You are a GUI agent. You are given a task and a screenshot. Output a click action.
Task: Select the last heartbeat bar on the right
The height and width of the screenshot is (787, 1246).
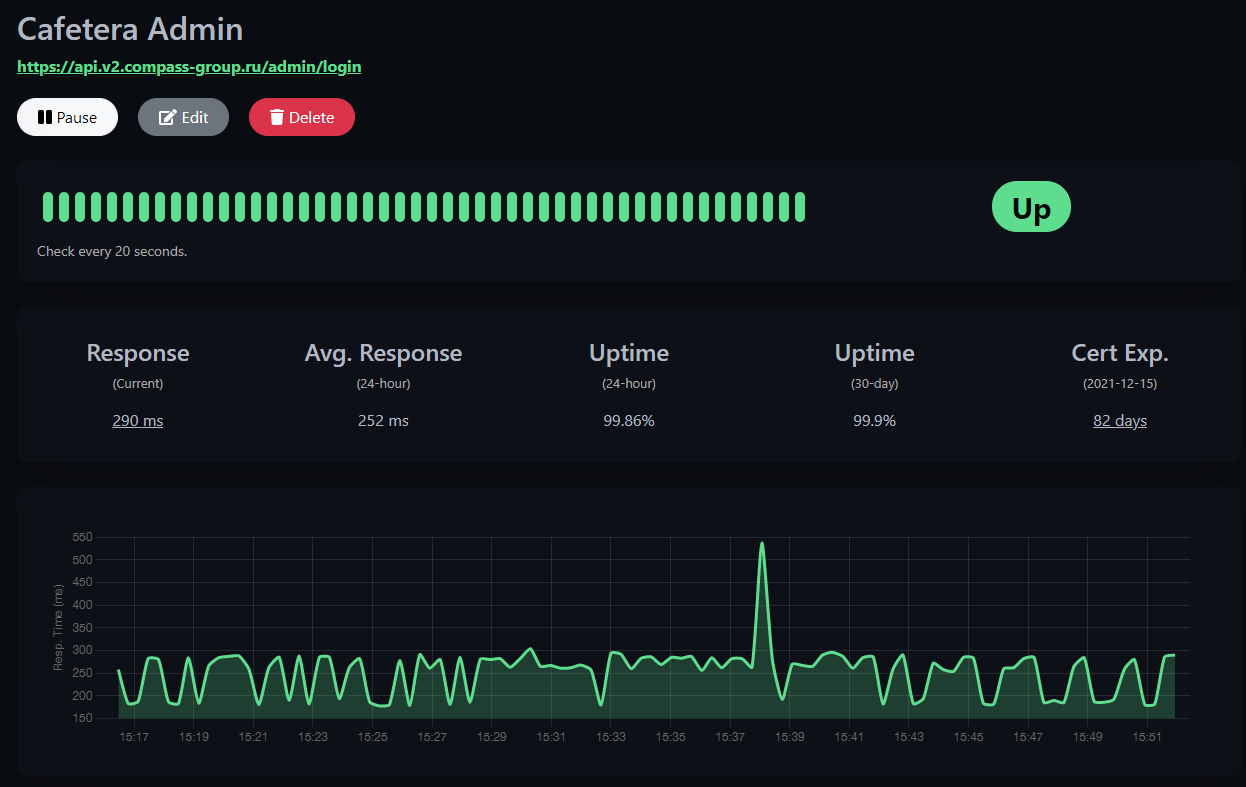tap(799, 207)
